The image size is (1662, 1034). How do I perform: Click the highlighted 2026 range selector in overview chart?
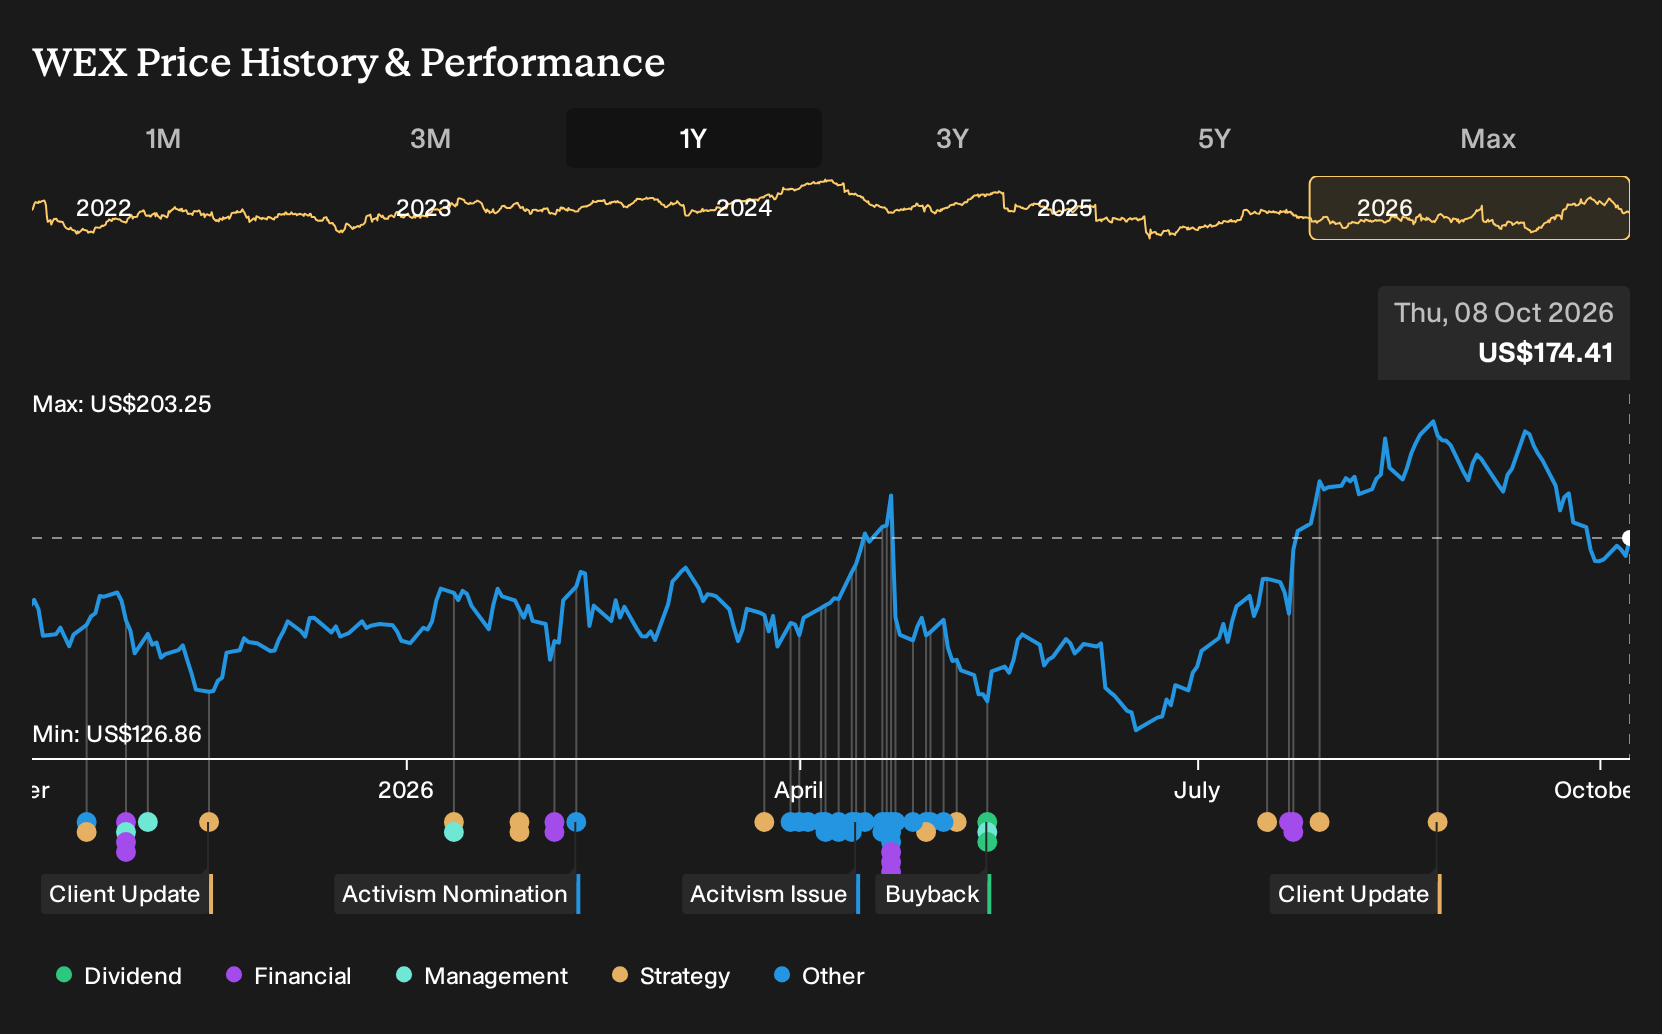click(1469, 208)
